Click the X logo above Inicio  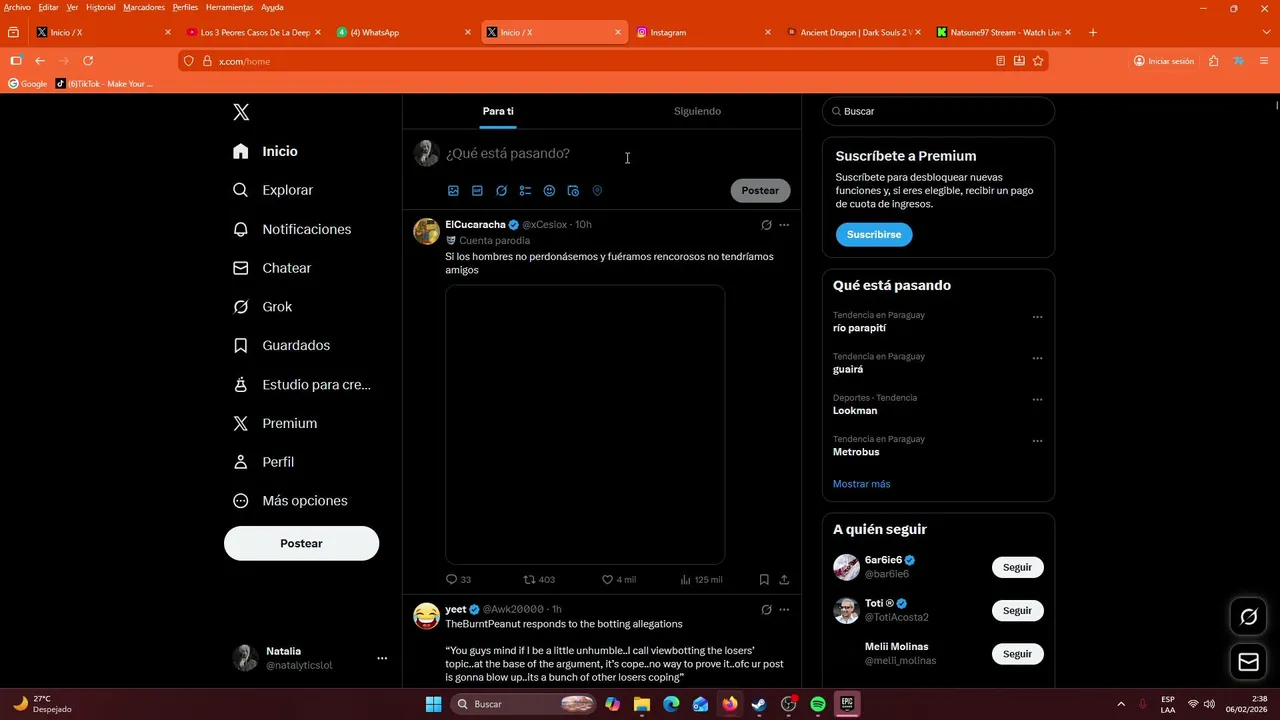[241, 112]
